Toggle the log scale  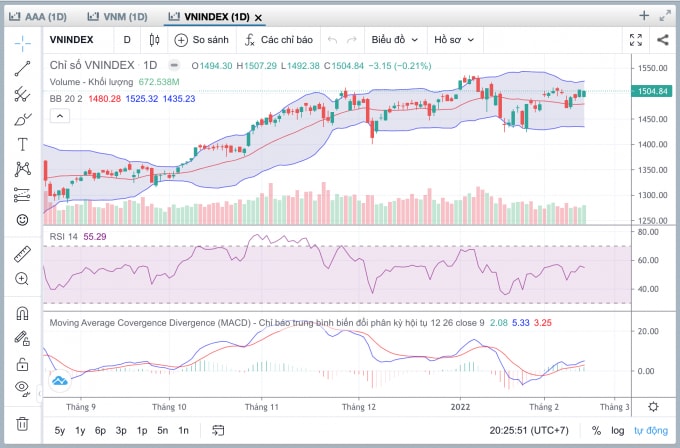click(618, 431)
